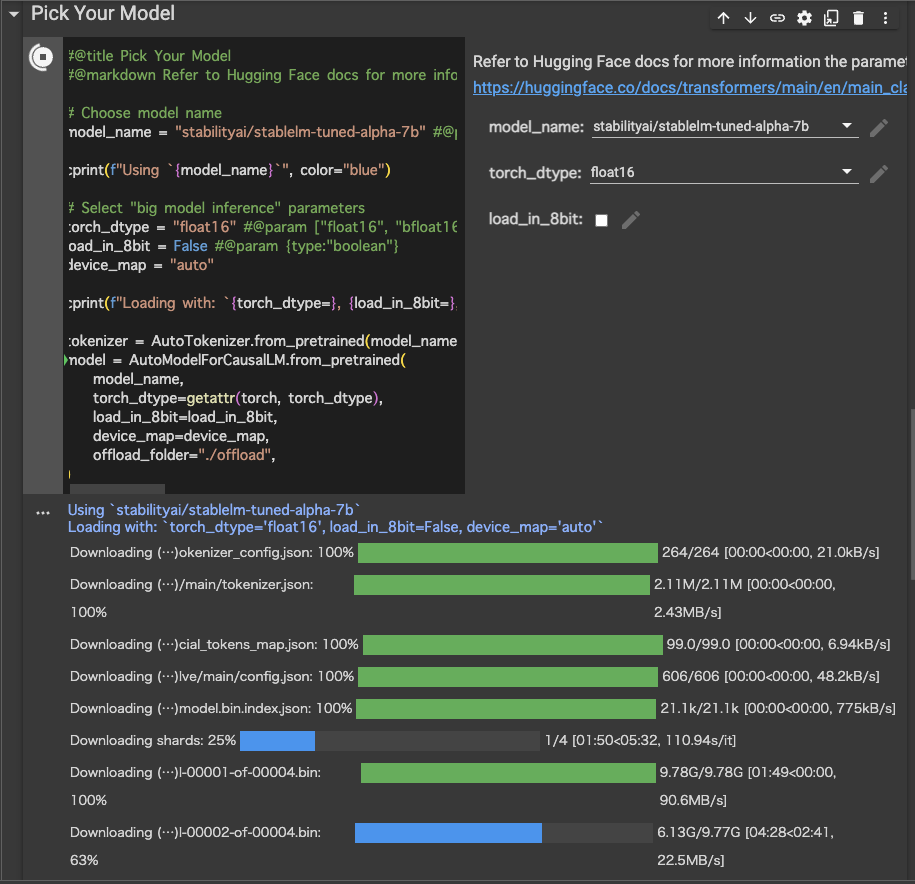Click the torch_dtype form label

point(535,173)
